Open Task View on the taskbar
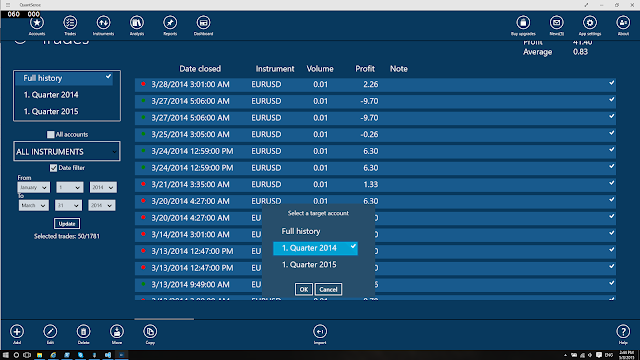 click(x=27, y=355)
